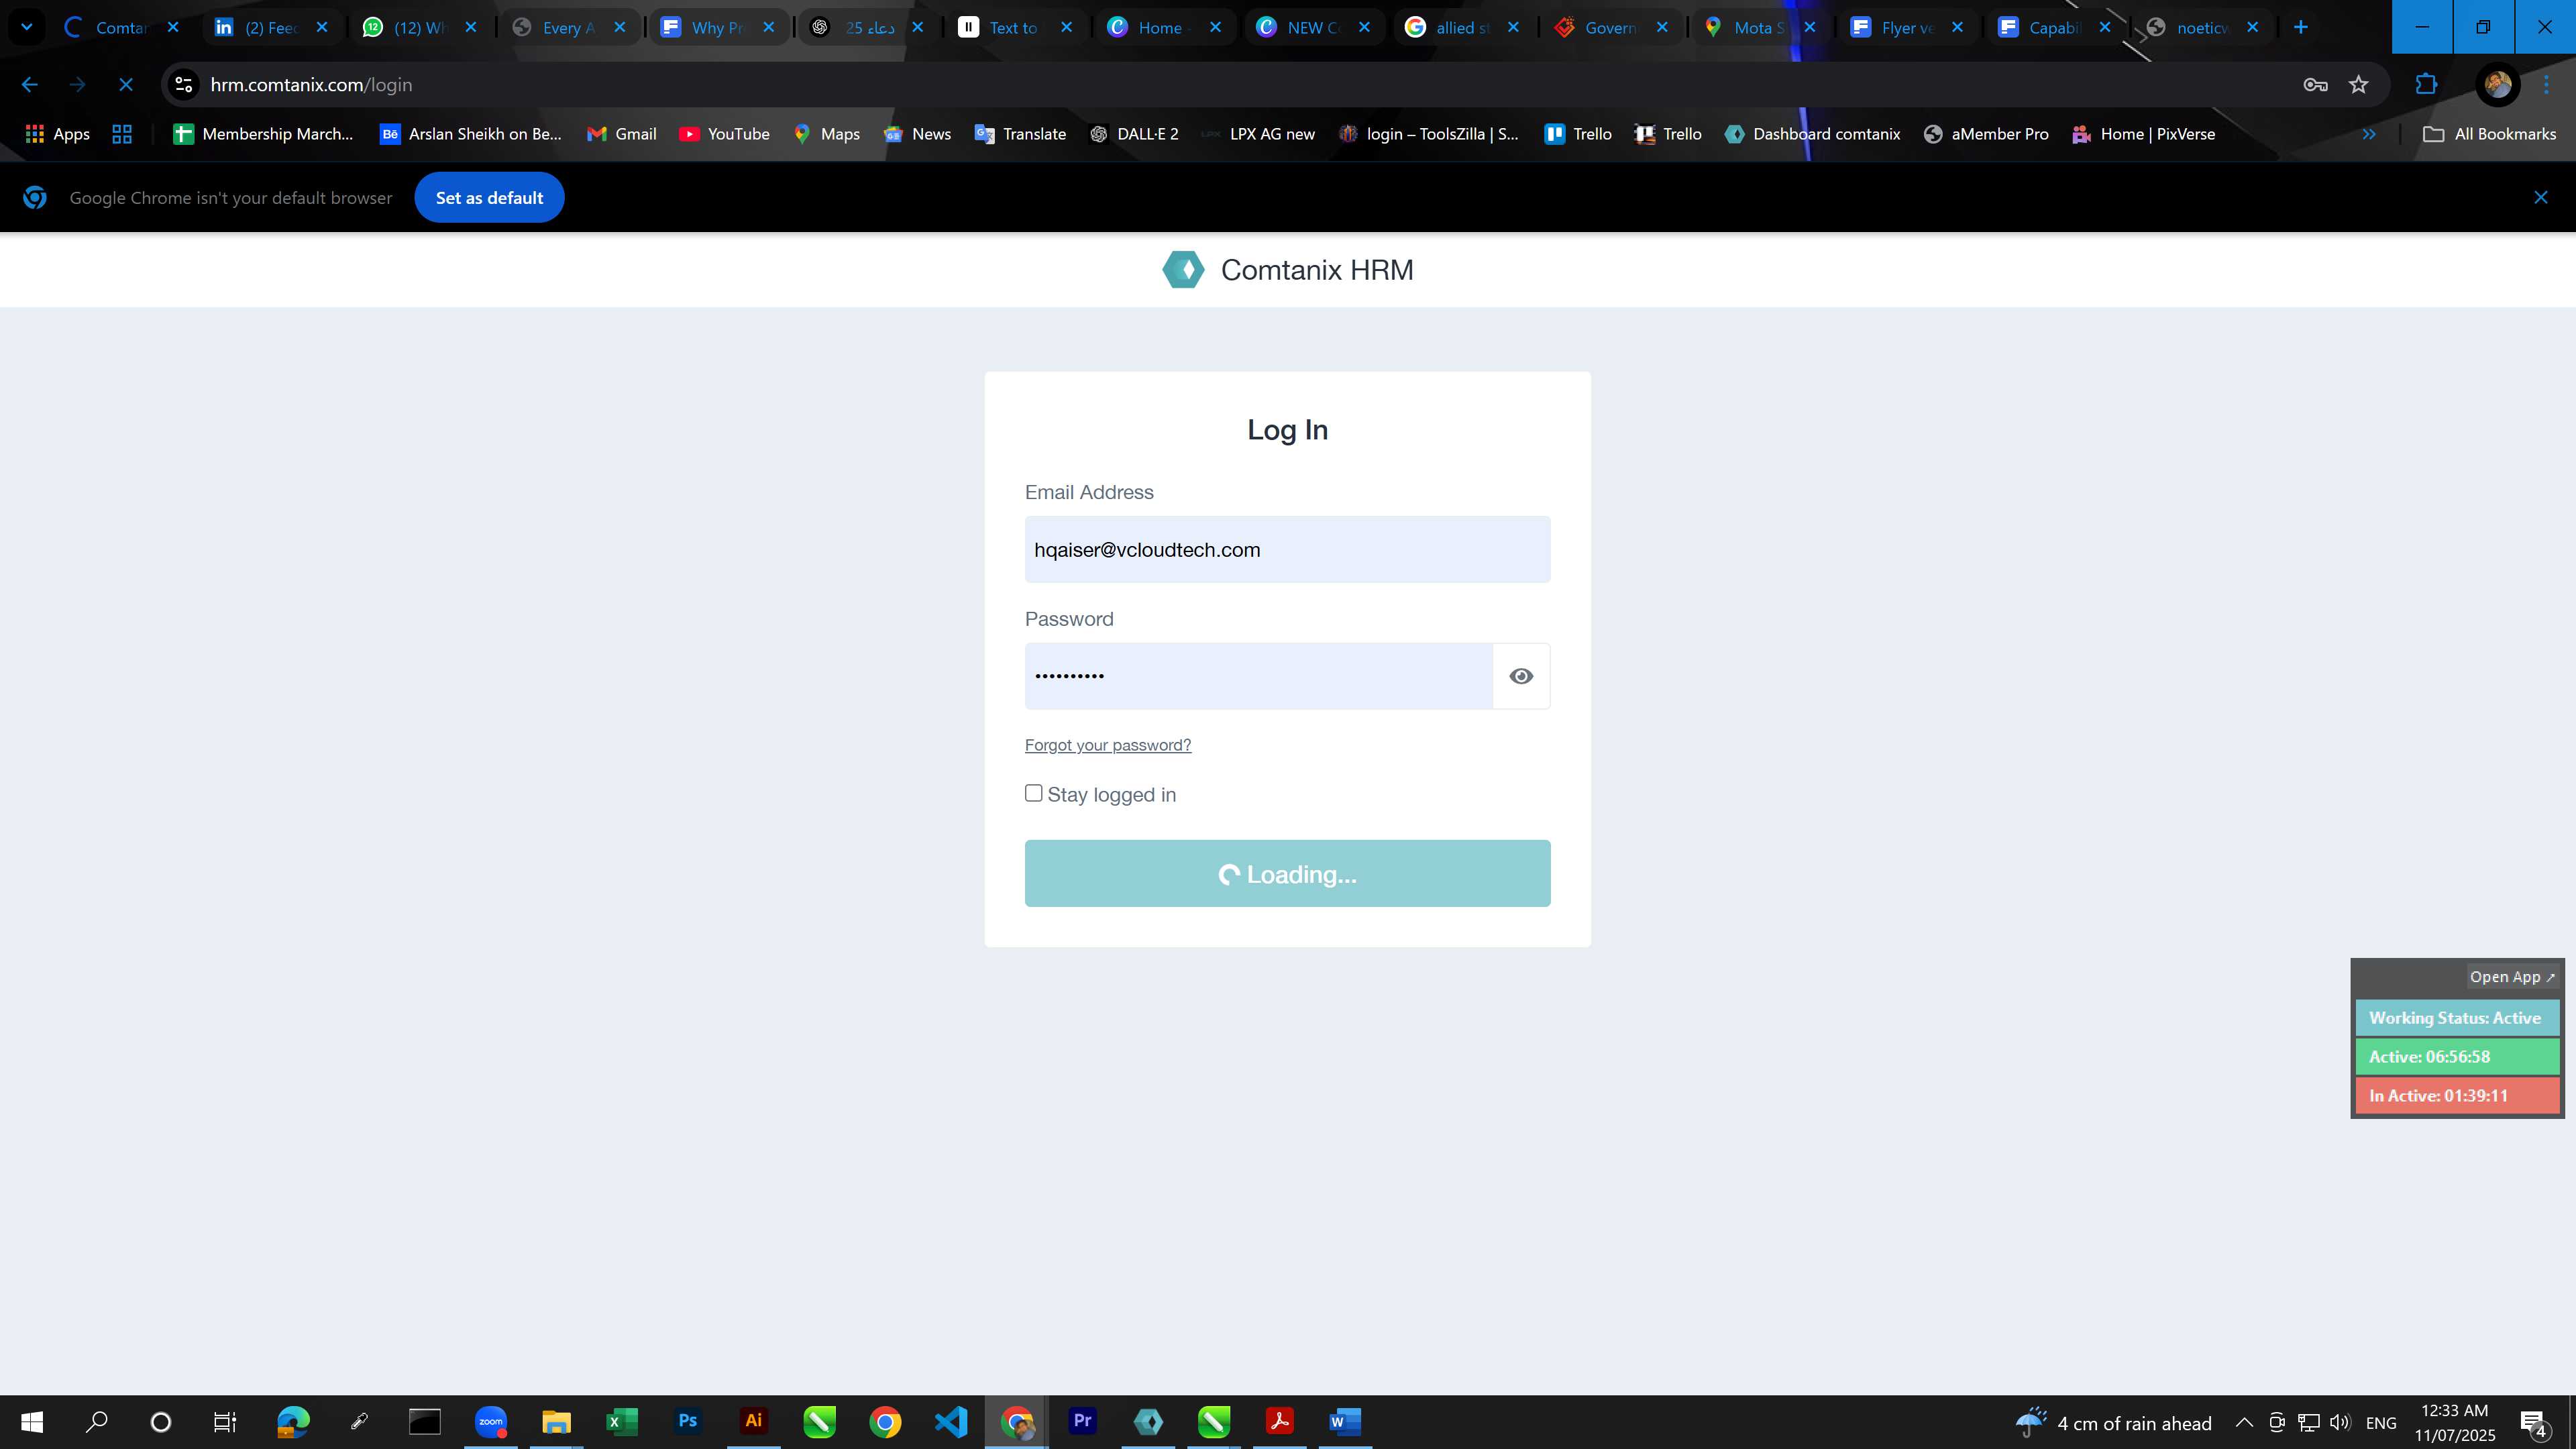Screen dimensions: 2576x1449
Task: Open the Dashboard comtanix bookmark
Action: (x=1812, y=134)
